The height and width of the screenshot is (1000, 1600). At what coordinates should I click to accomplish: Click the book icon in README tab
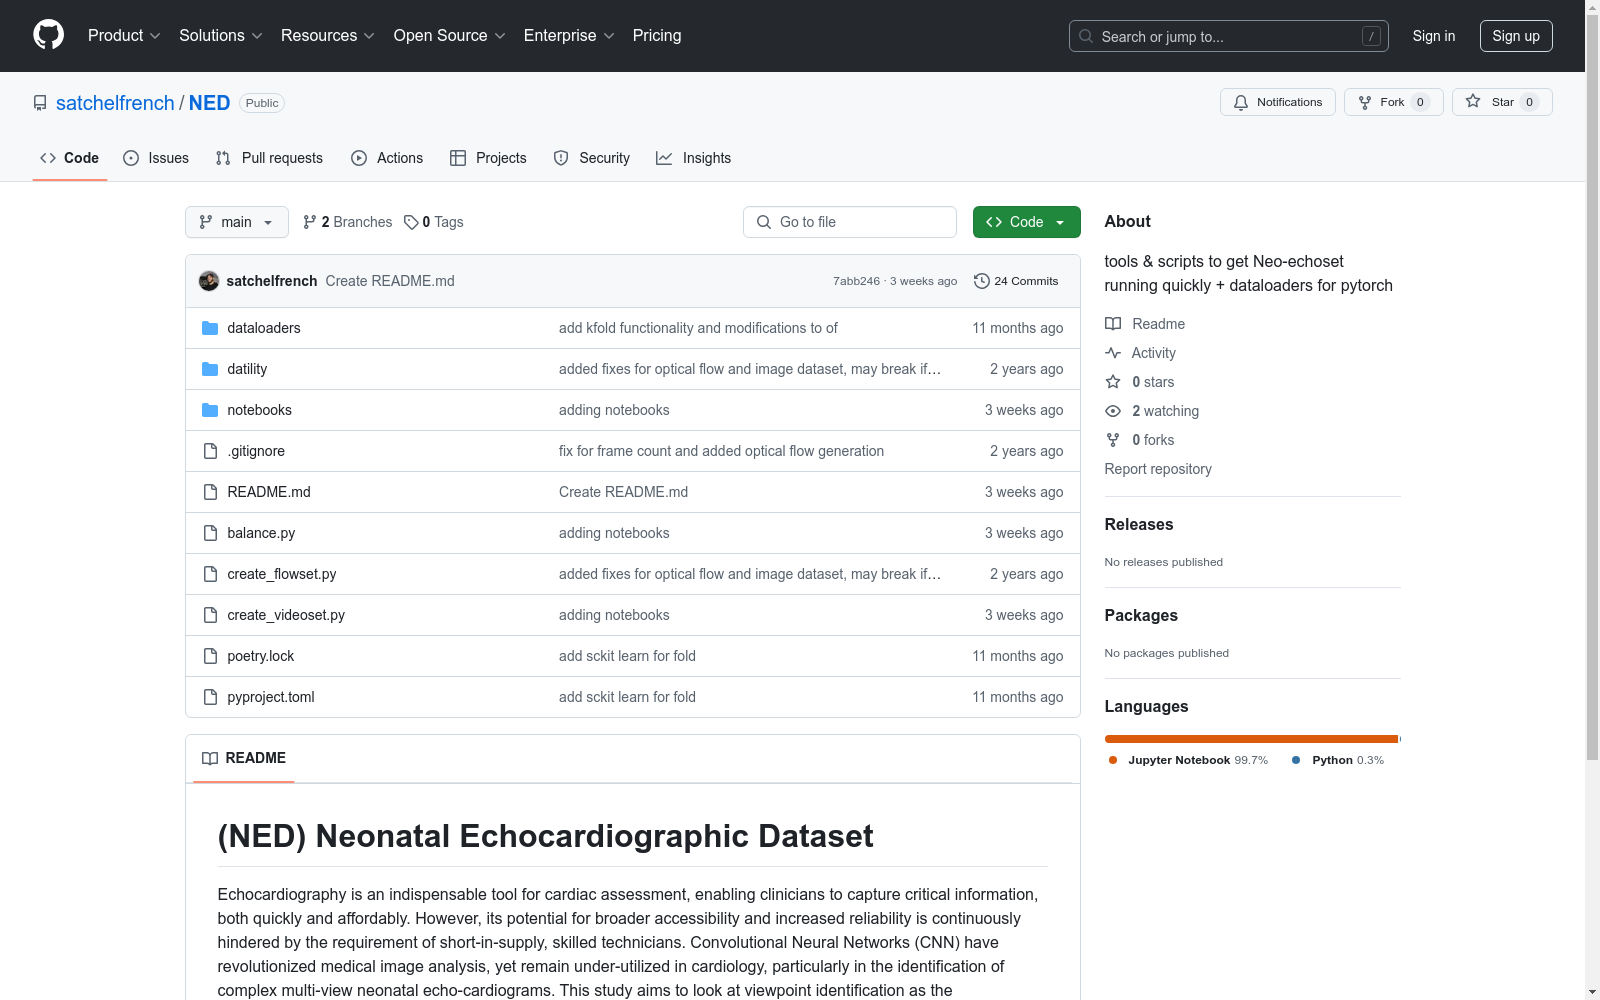pos(210,758)
